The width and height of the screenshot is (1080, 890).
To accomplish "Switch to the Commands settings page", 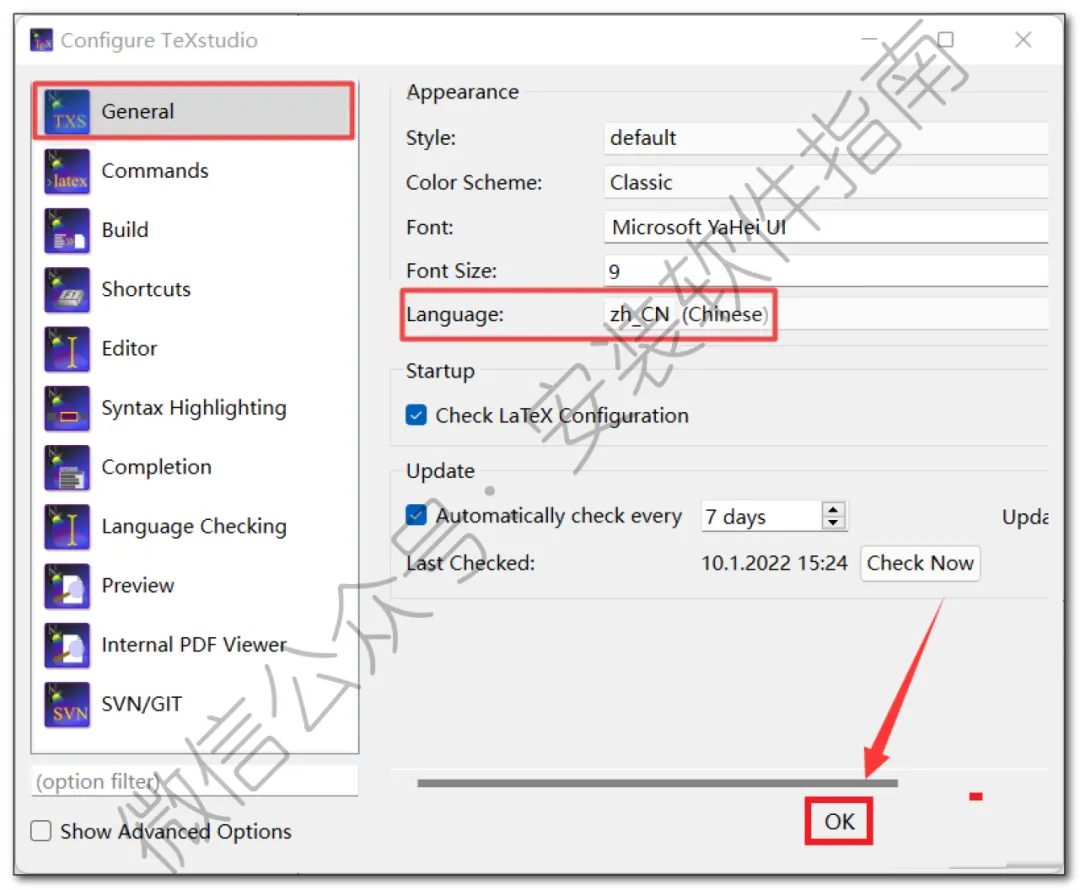I will point(154,171).
